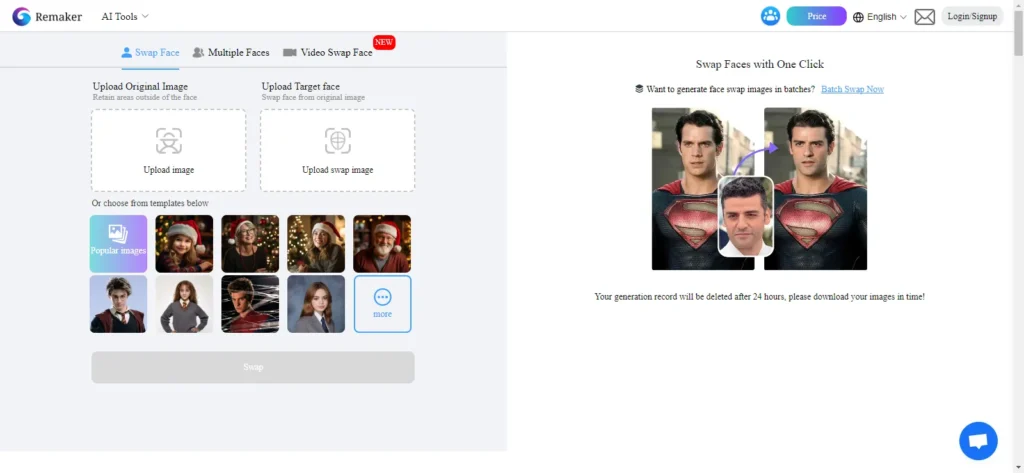This screenshot has height=473, width=1024.
Task: Click the Login/Signup button
Action: point(972,16)
